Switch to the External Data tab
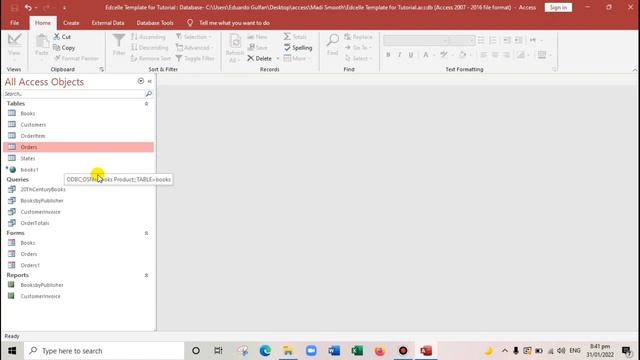640x360 pixels. [x=108, y=23]
